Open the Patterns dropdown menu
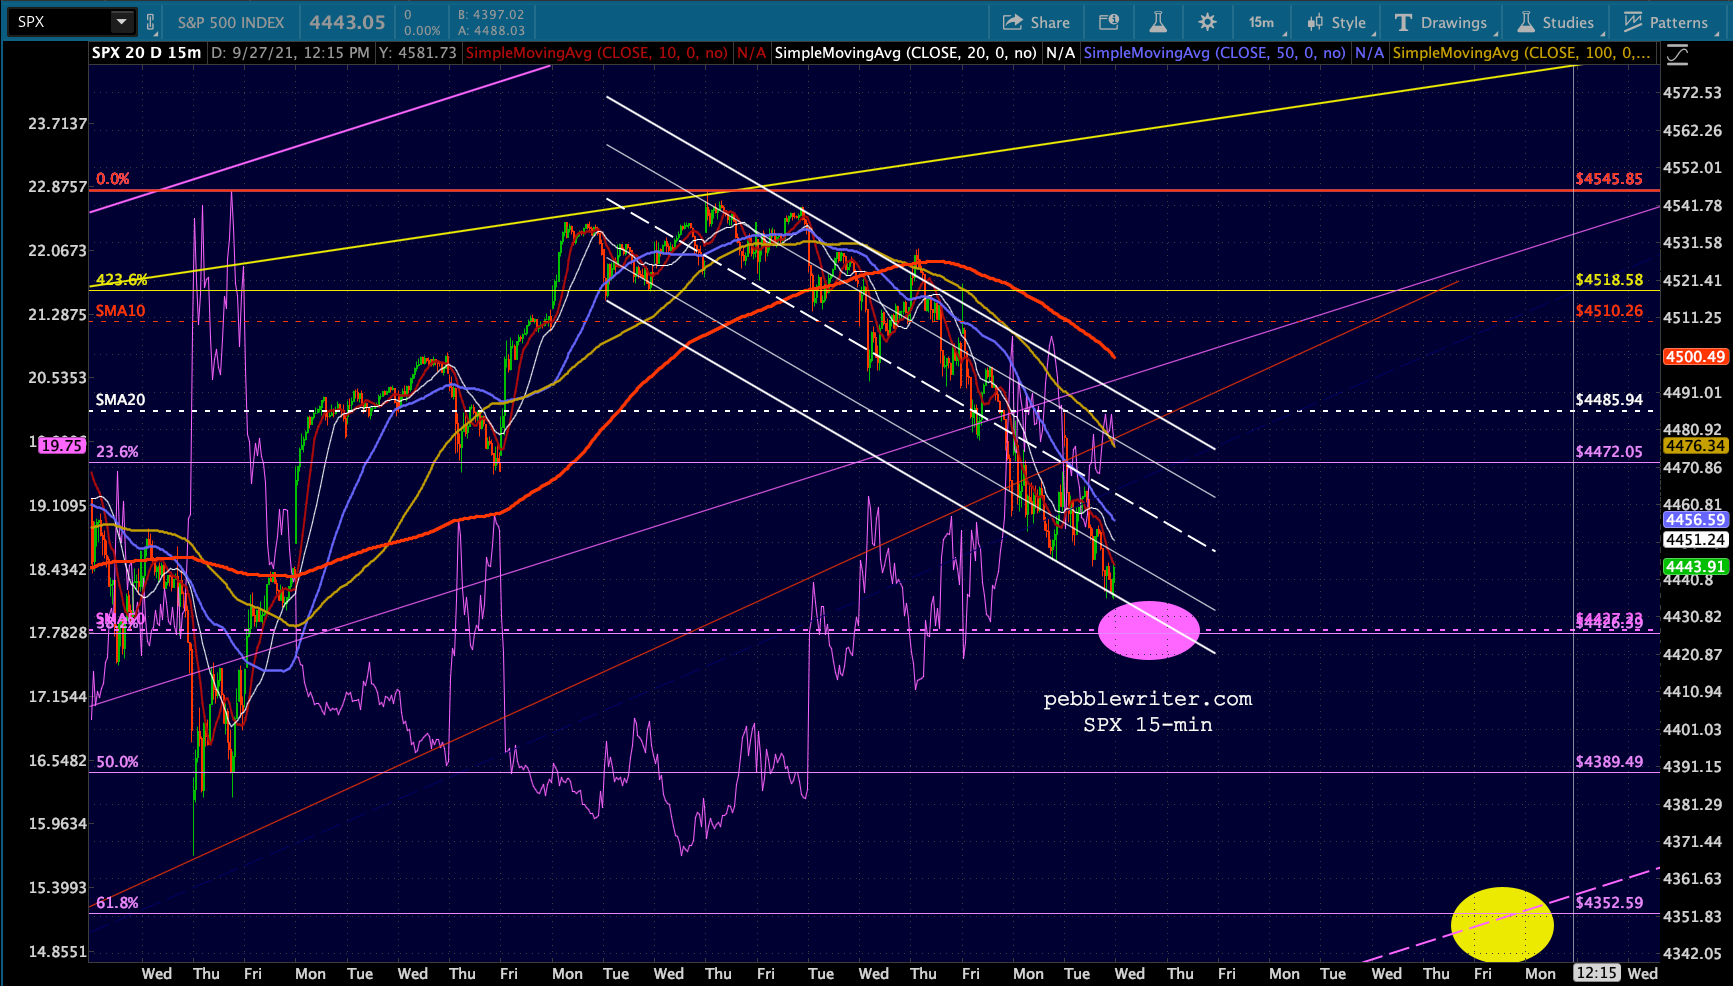Image resolution: width=1733 pixels, height=986 pixels. (x=1667, y=22)
